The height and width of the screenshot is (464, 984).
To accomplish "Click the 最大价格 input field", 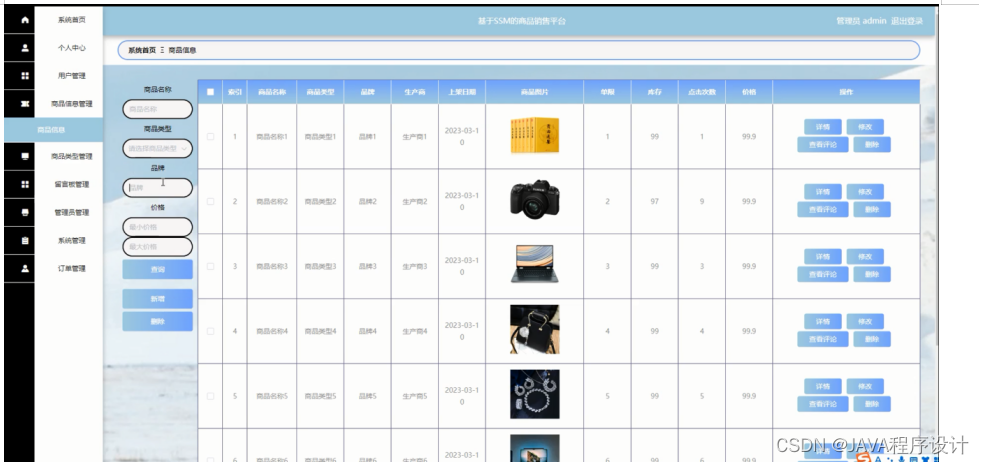I will click(x=158, y=247).
